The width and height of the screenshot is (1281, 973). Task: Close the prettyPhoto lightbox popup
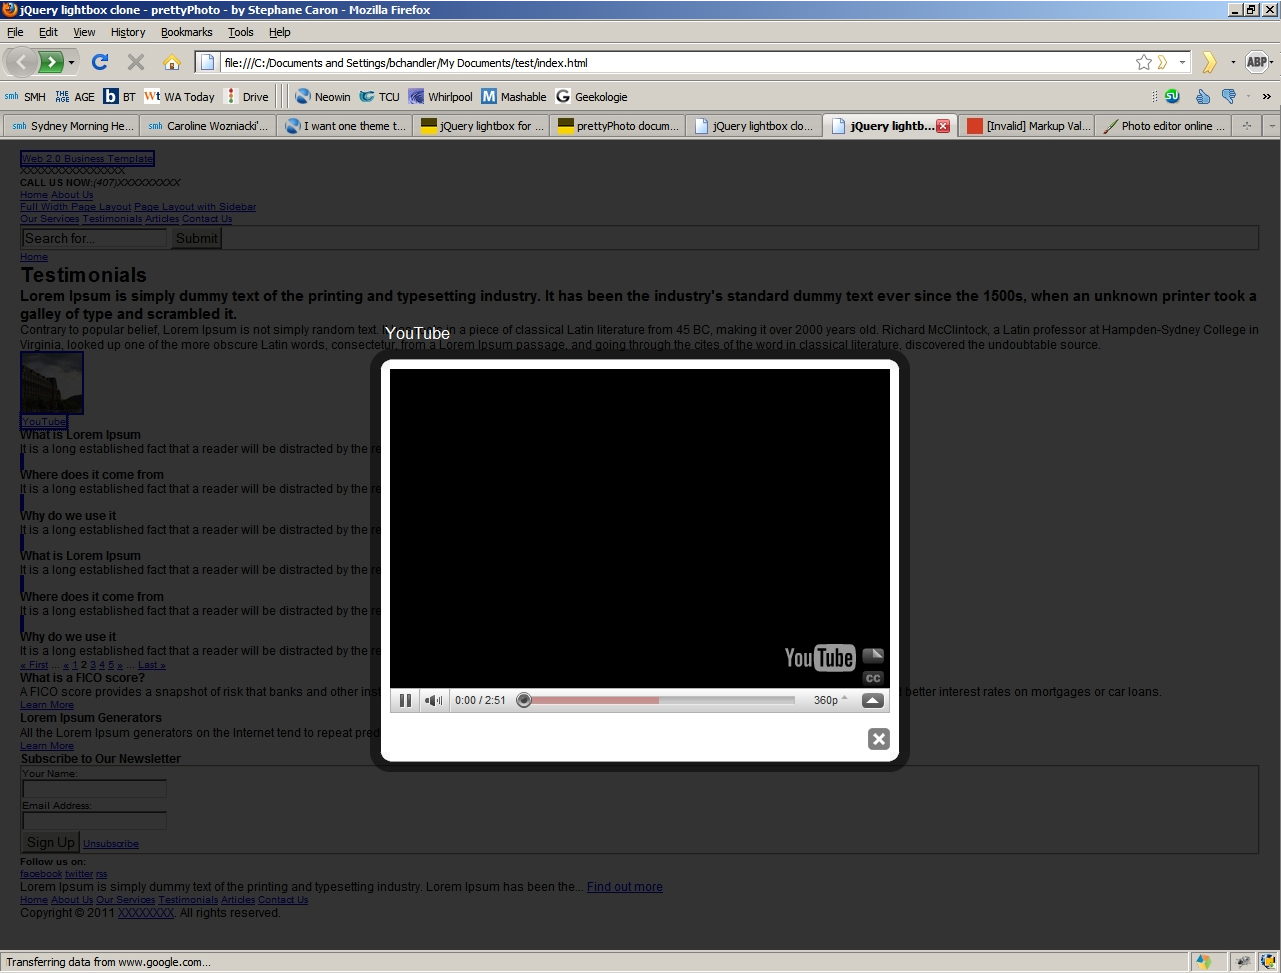click(878, 739)
